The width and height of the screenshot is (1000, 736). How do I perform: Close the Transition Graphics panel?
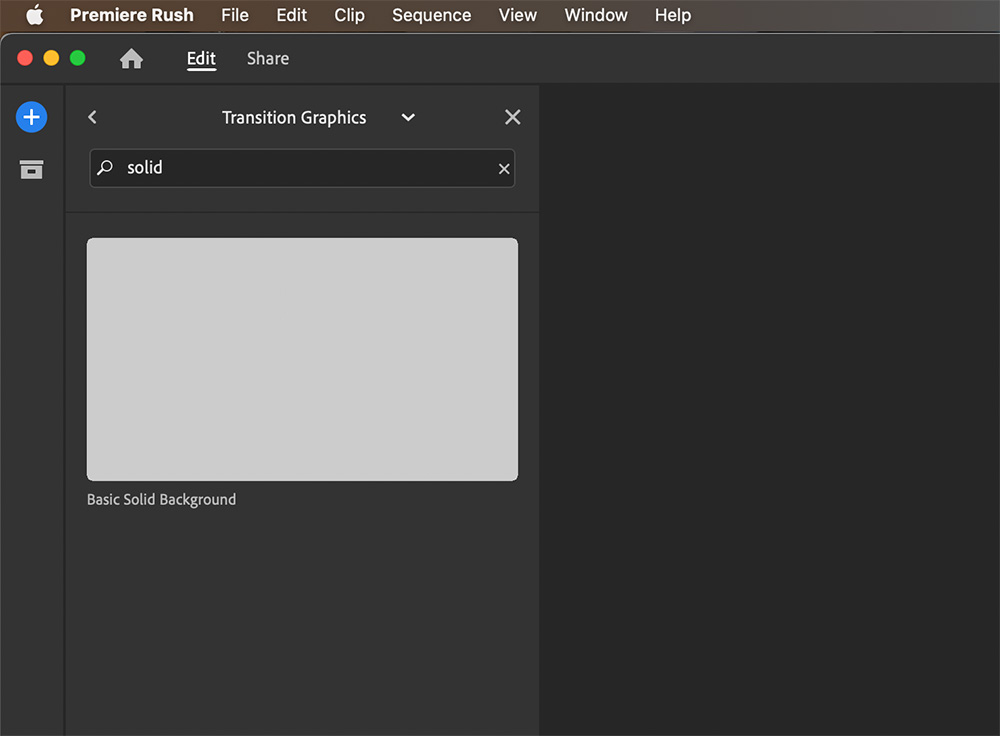[x=513, y=117]
